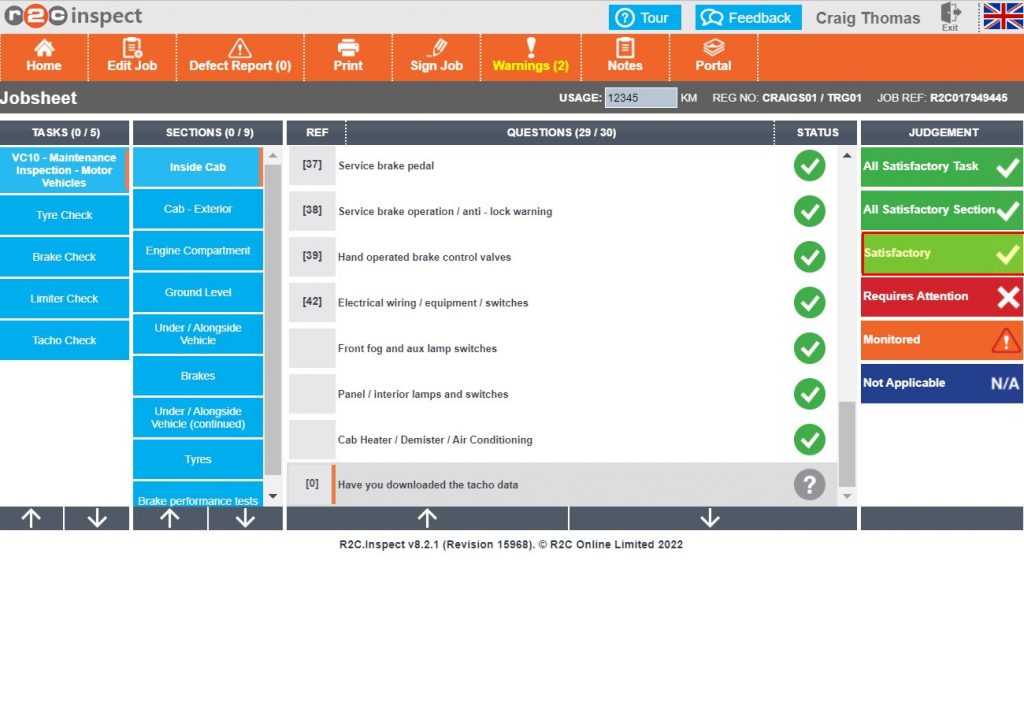
Task: Select the Sign Job icon
Action: tap(436, 58)
